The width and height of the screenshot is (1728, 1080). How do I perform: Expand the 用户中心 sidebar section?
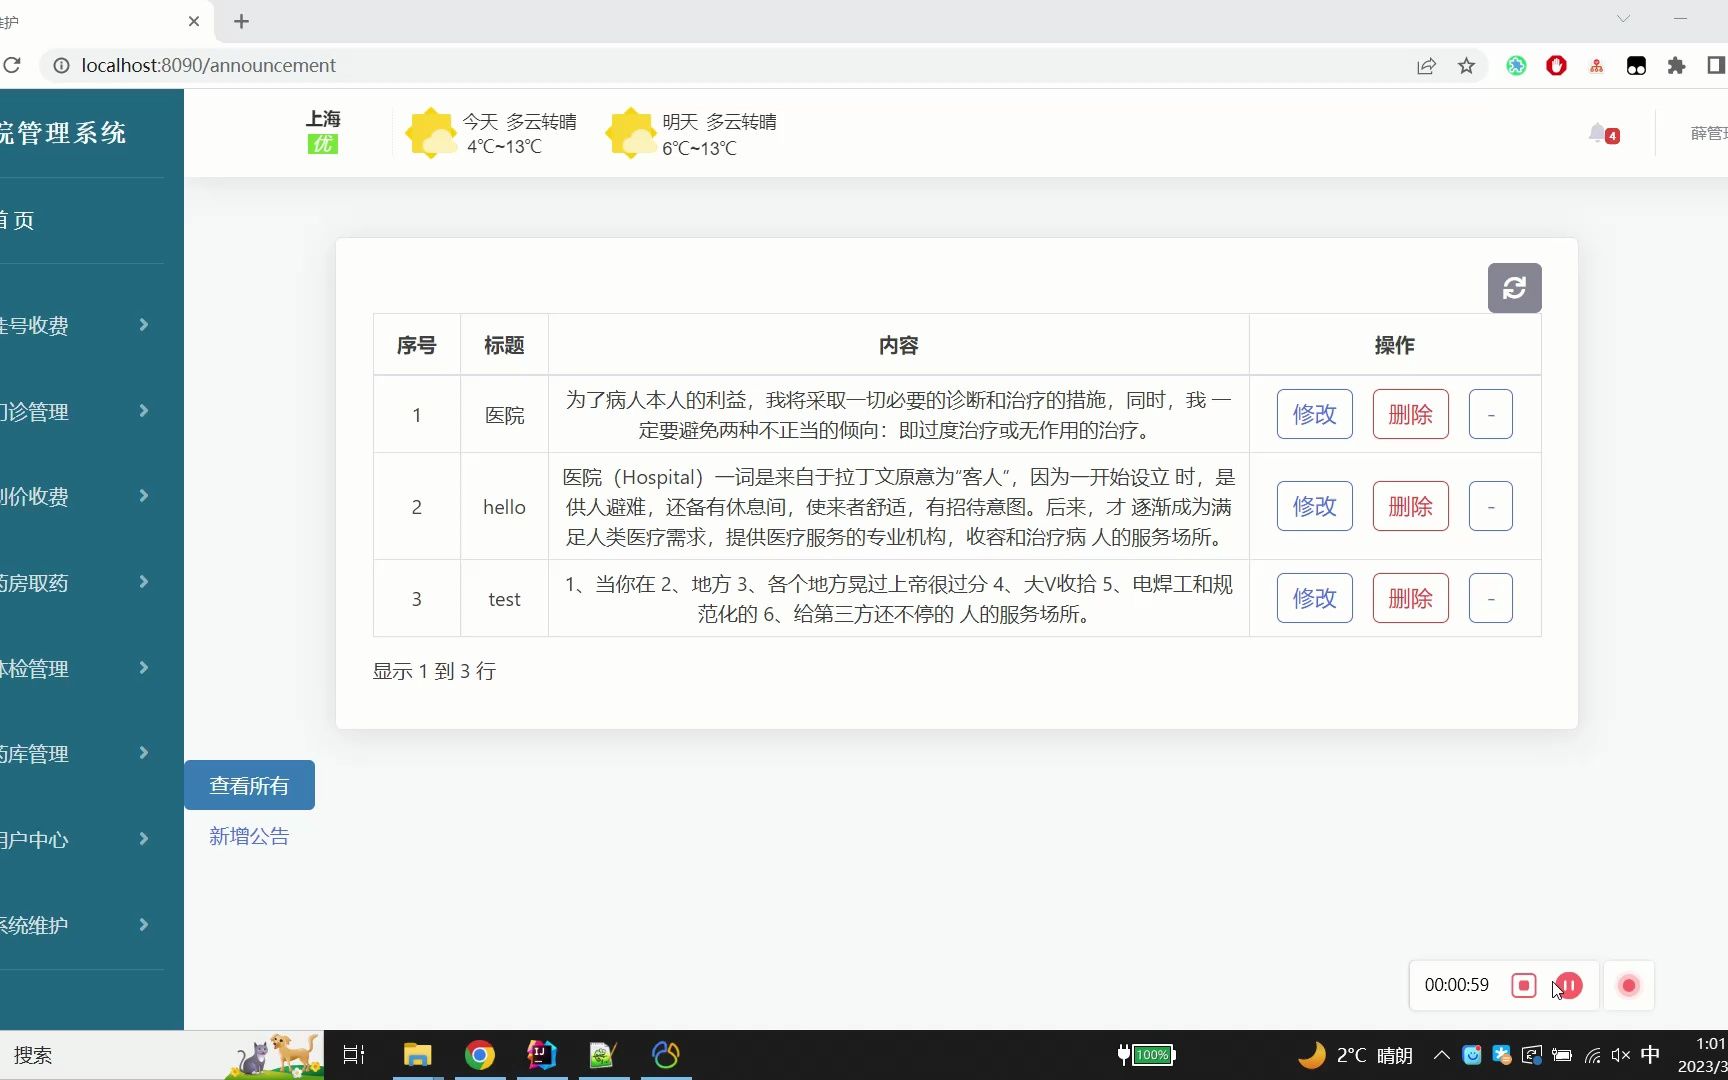(70, 839)
